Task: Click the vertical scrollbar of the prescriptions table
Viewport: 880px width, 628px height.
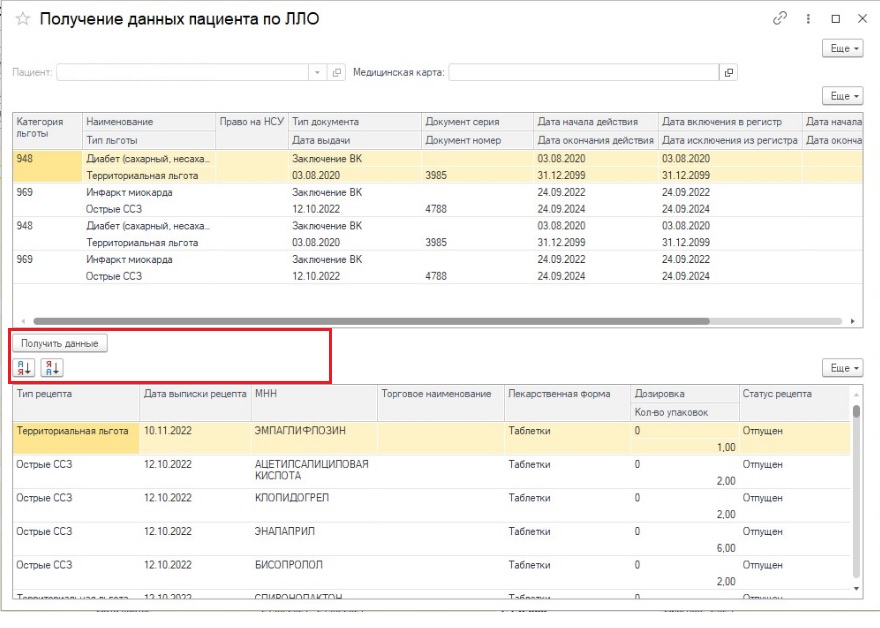Action: coord(856,480)
